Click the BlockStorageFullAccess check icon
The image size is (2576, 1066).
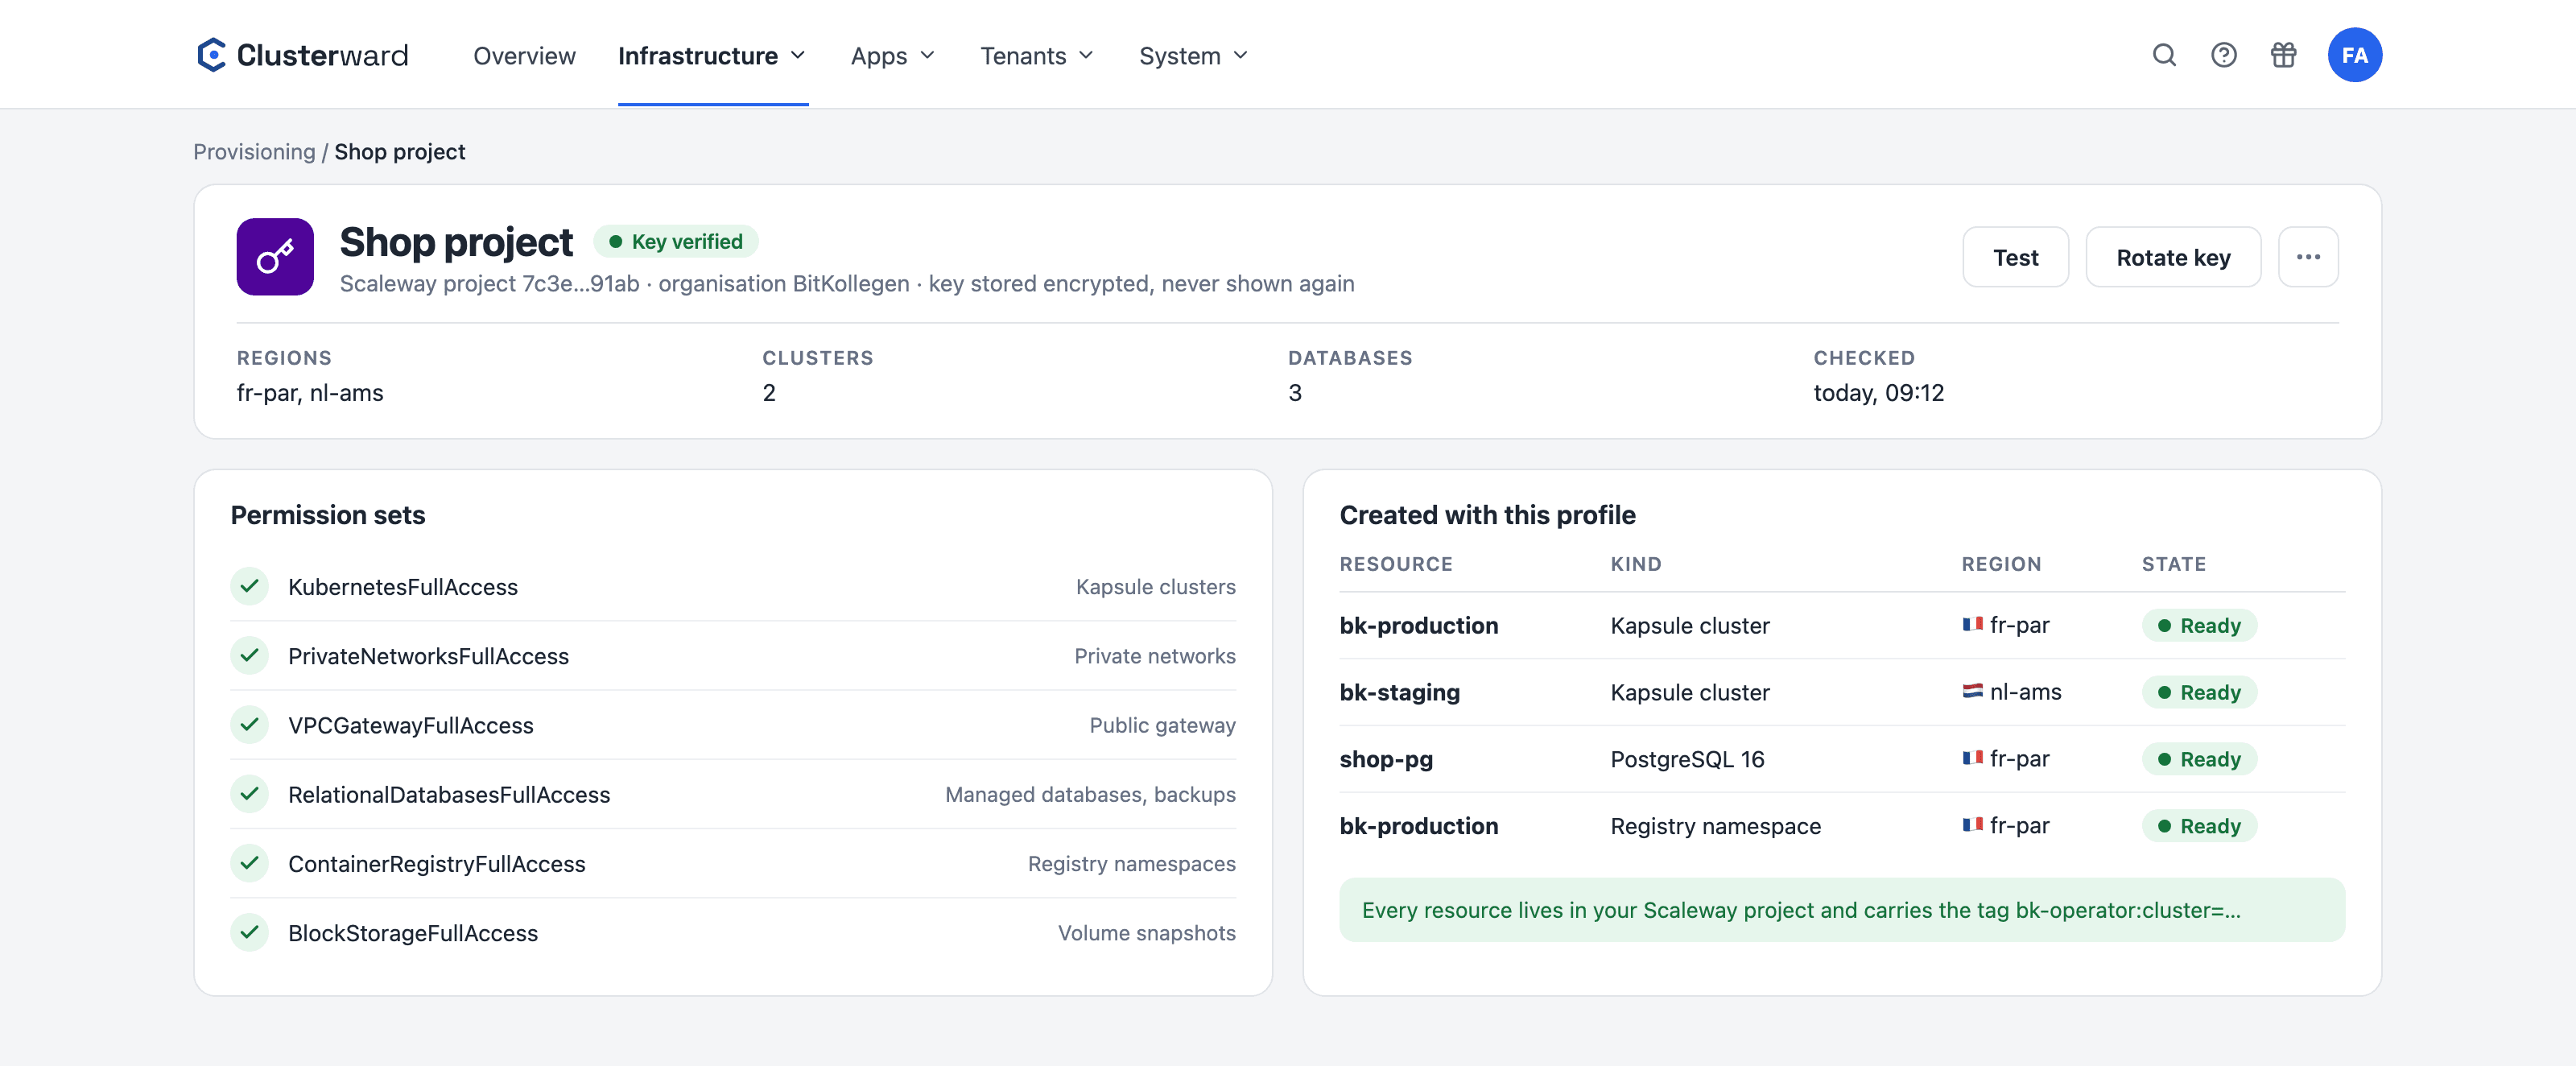pos(250,932)
